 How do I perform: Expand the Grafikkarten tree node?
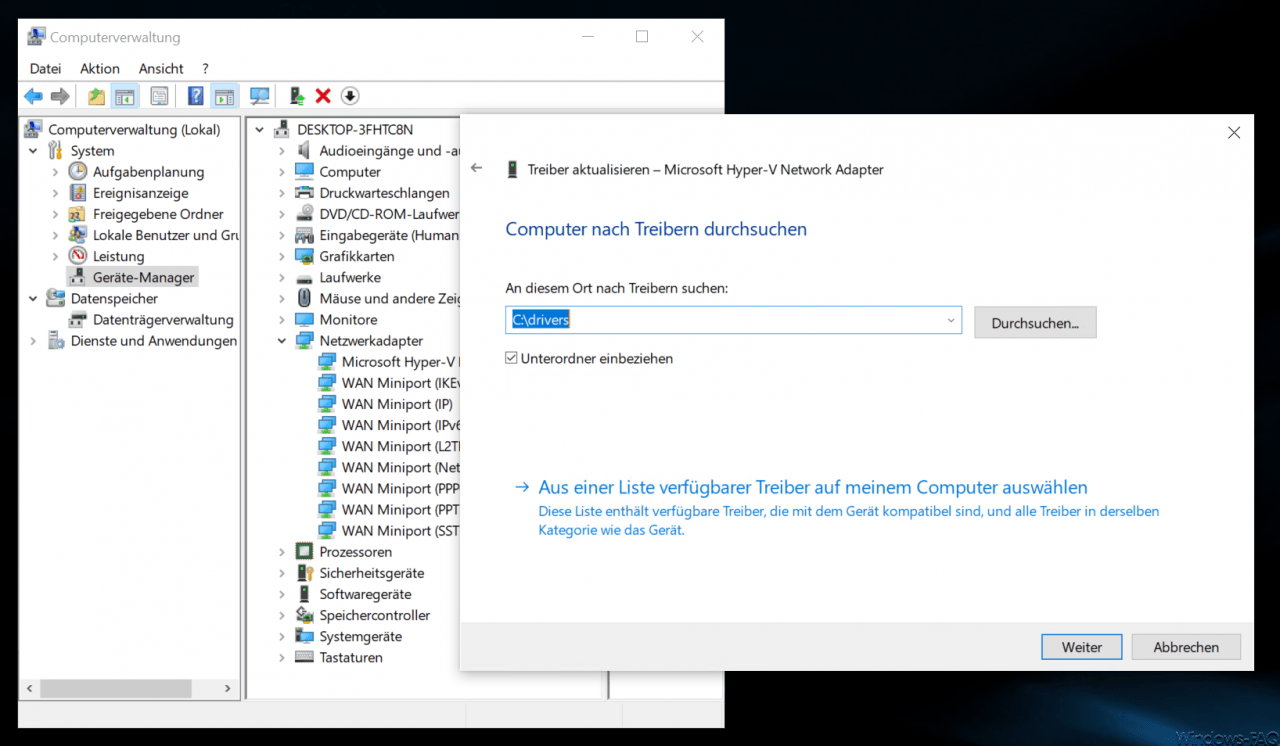[x=283, y=256]
